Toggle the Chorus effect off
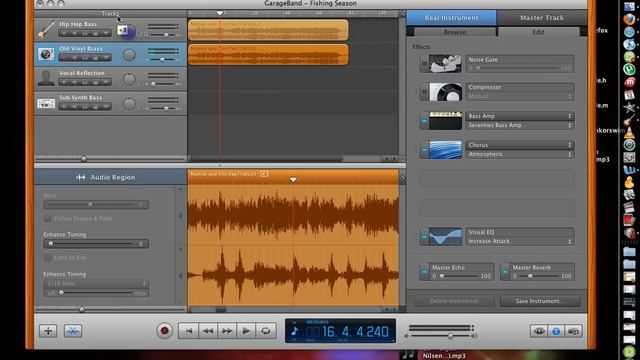Image resolution: width=640 pixels, height=360 pixels. point(424,150)
